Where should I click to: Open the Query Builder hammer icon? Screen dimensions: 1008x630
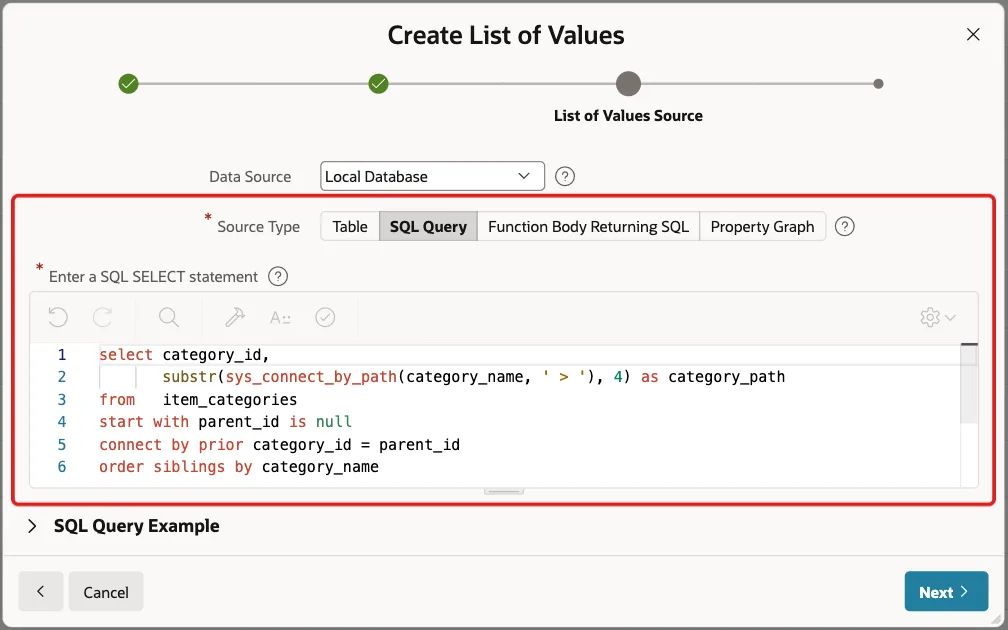(x=235, y=317)
